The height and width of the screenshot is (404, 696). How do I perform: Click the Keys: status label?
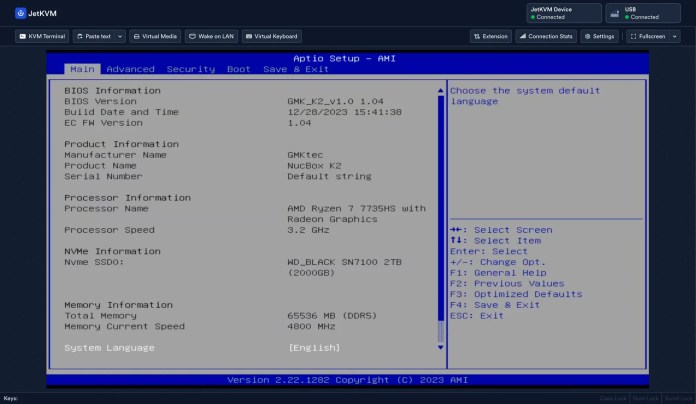point(11,398)
